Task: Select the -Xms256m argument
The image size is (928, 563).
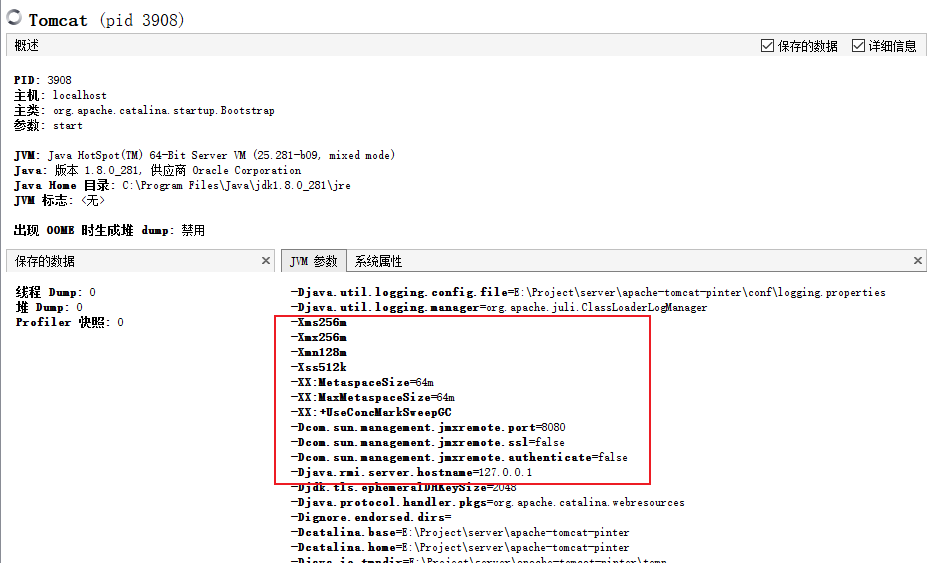Action: point(318,322)
